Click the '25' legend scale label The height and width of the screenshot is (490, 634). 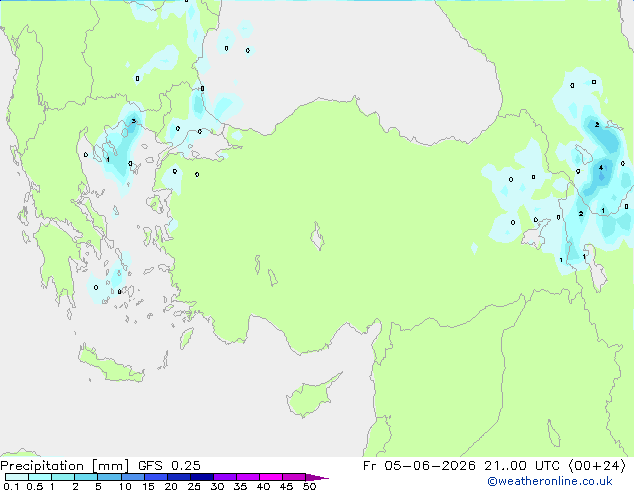[194, 486]
